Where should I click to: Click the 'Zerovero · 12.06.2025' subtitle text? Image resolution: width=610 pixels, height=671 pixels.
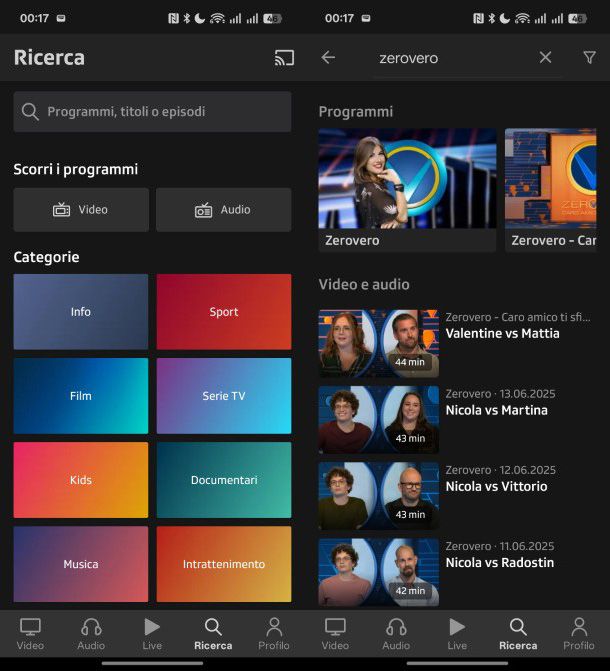[x=500, y=470]
